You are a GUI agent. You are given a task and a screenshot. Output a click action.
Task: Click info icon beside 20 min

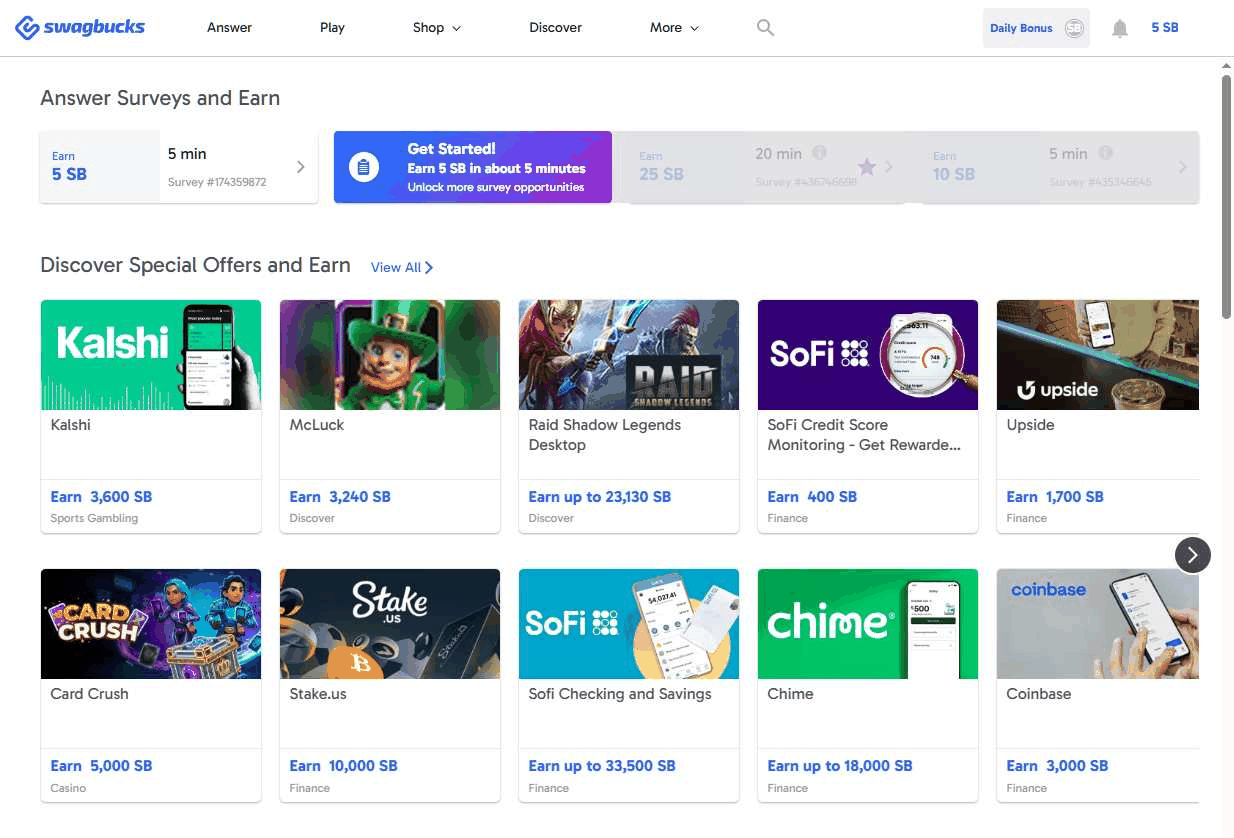pos(819,153)
